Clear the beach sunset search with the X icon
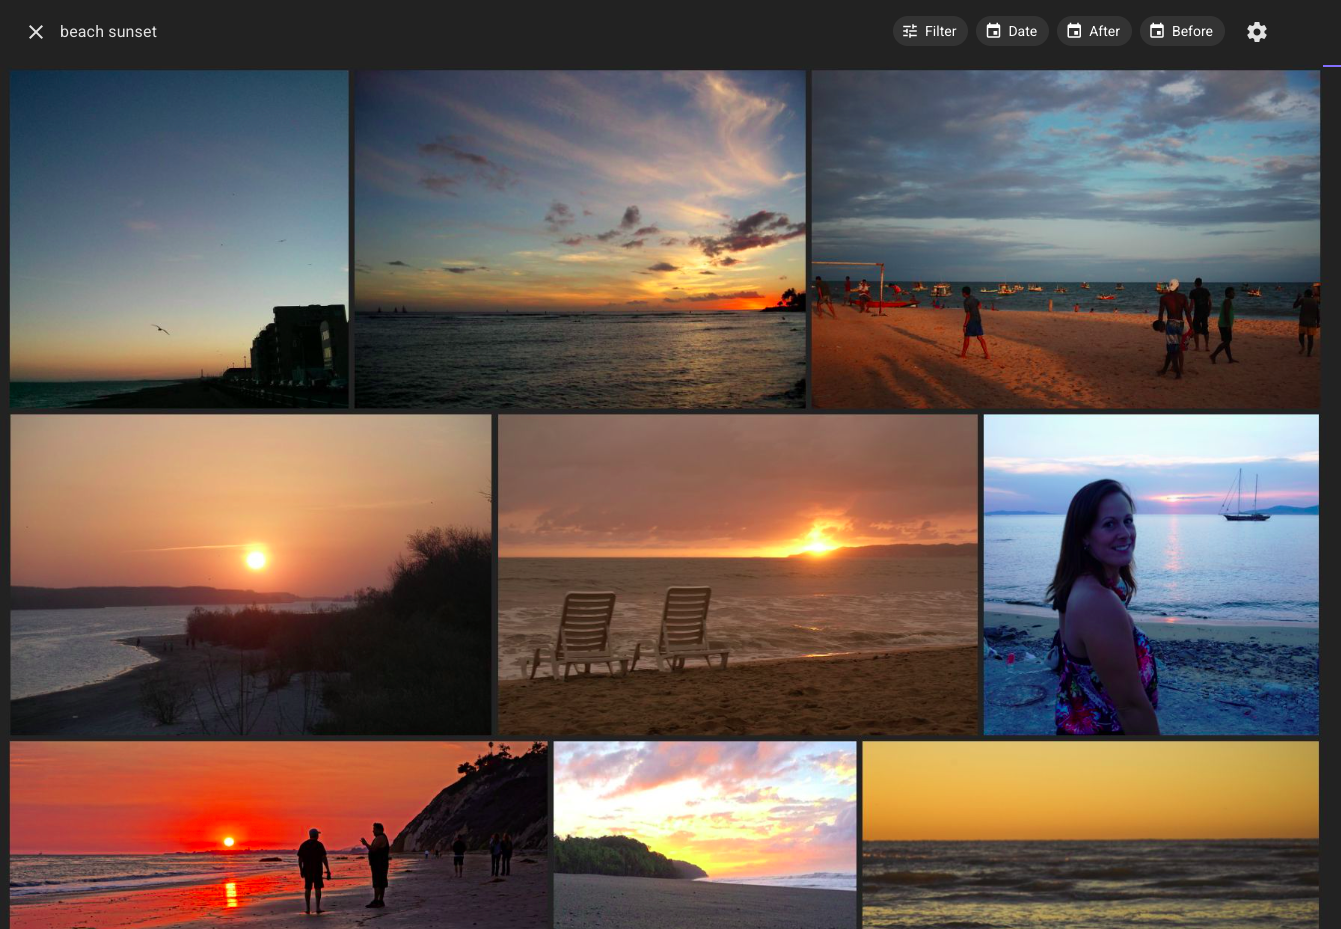This screenshot has height=929, width=1341. pyautogui.click(x=36, y=32)
